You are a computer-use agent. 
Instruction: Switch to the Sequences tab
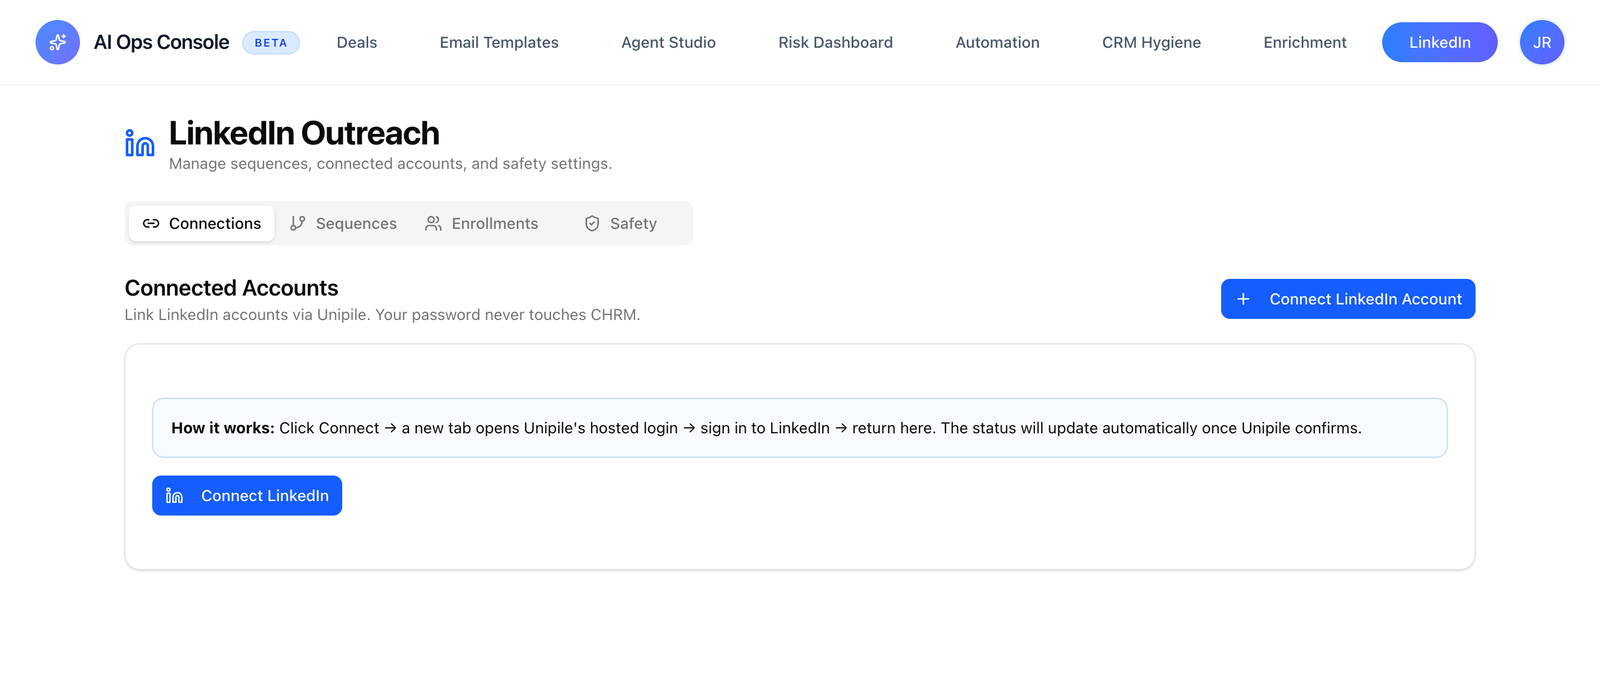pos(343,223)
